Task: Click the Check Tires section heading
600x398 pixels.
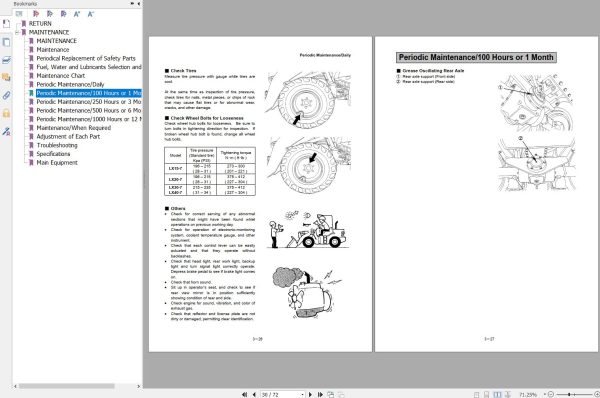Action: [x=183, y=71]
